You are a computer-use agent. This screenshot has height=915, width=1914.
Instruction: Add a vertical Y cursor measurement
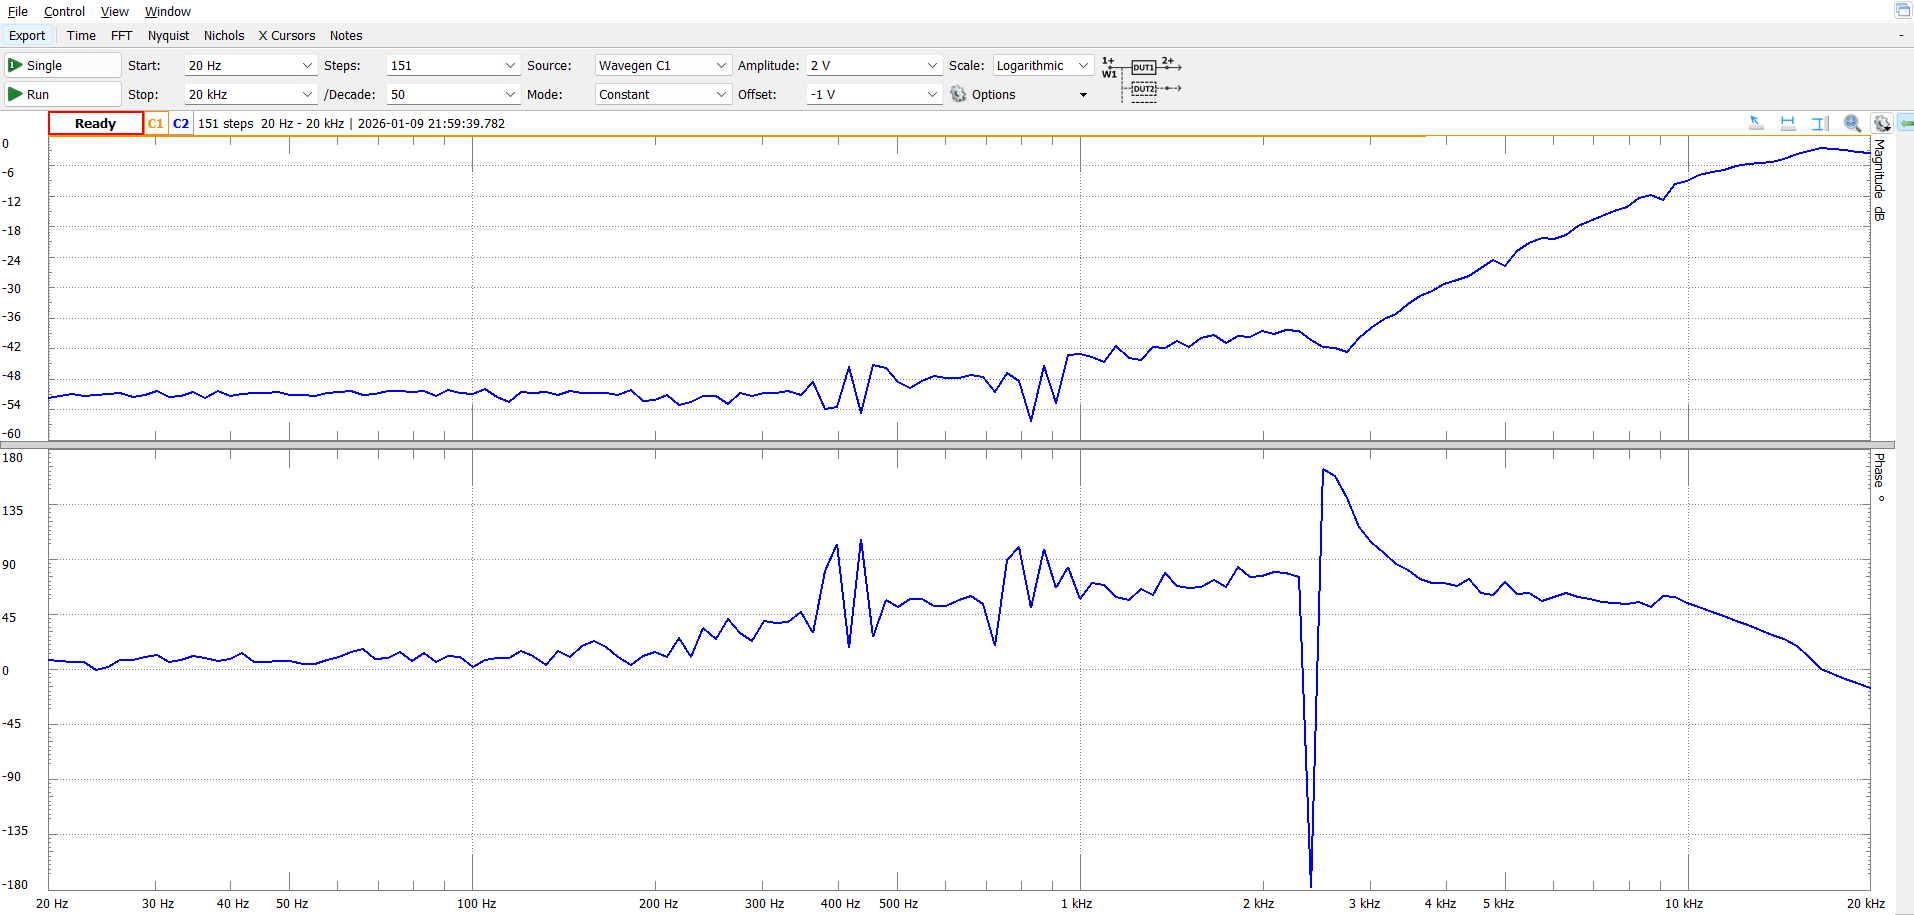(1820, 123)
